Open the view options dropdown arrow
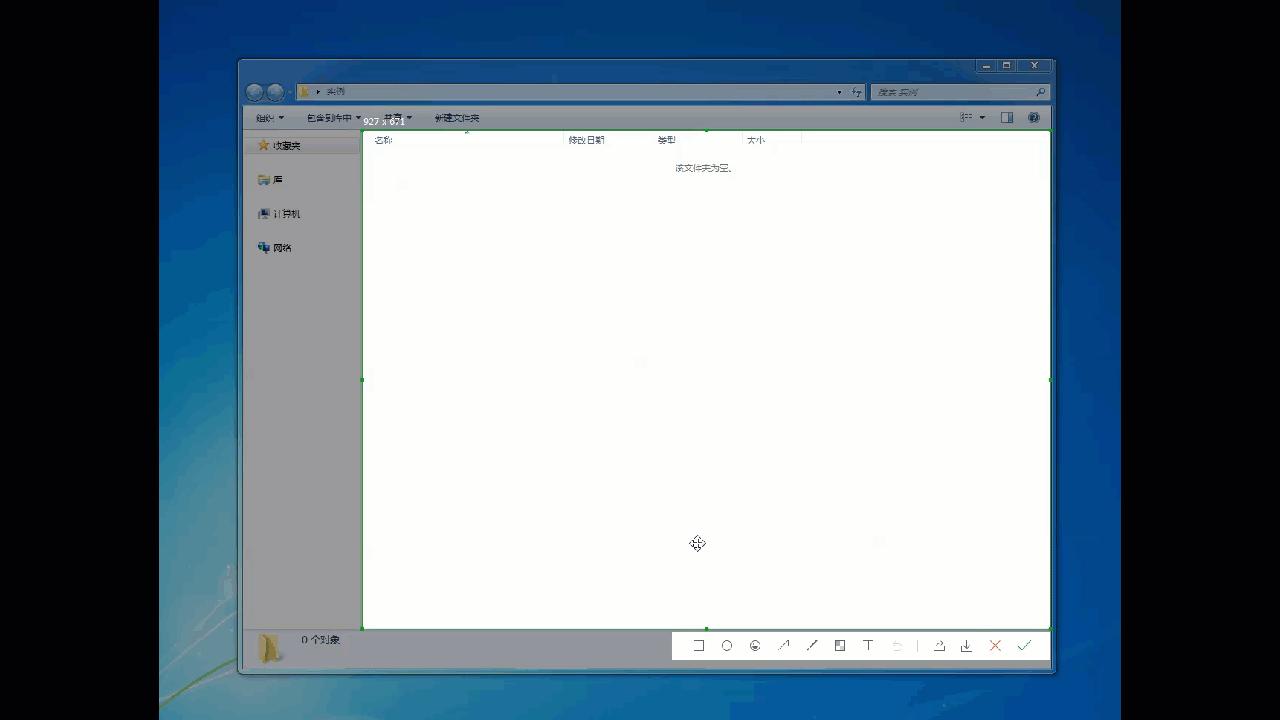Image resolution: width=1280 pixels, height=720 pixels. (982, 118)
